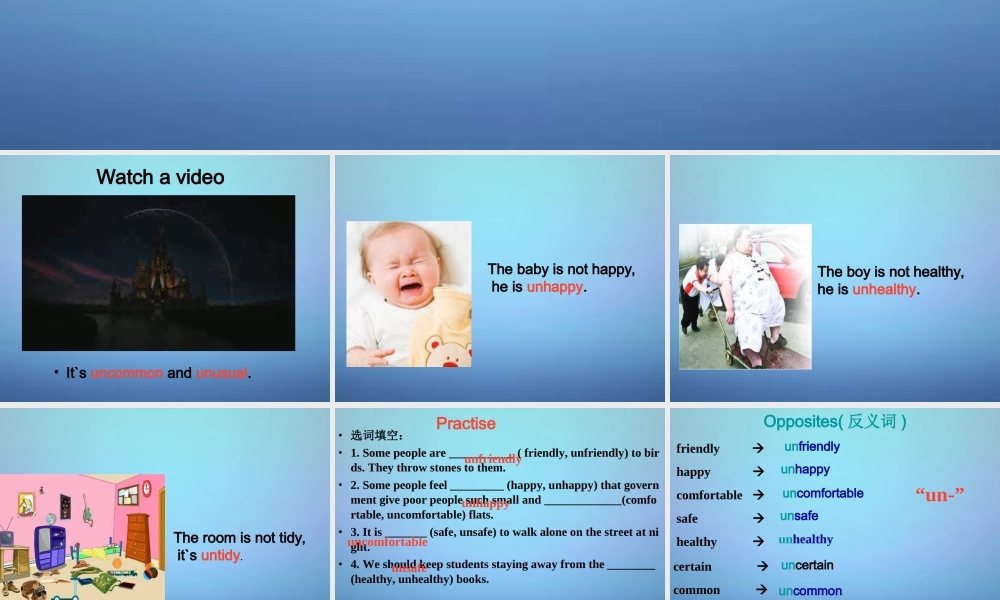Click the orange "un-" prefix label
Screen dimensions: 1000x600
point(939,494)
